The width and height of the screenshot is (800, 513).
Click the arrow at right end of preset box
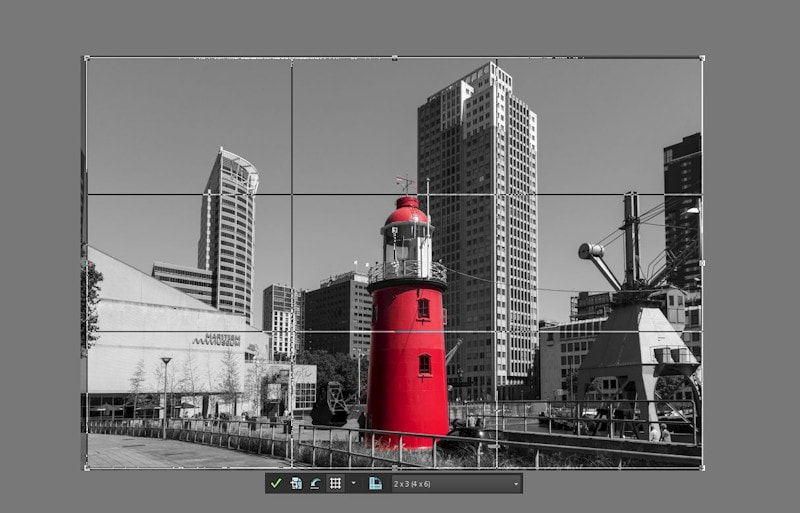click(x=516, y=483)
